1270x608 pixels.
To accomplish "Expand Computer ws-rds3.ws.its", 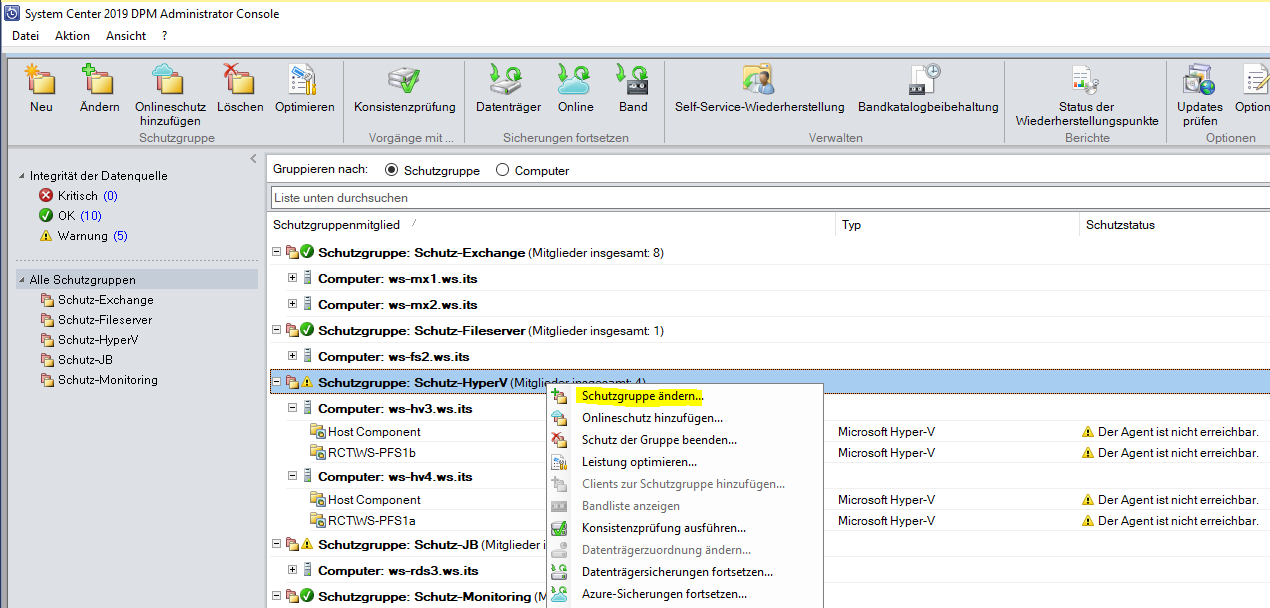I will pos(293,570).
